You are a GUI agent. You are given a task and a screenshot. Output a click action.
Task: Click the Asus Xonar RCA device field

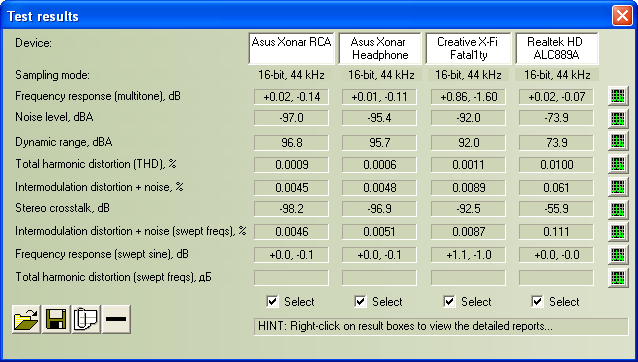(291, 48)
